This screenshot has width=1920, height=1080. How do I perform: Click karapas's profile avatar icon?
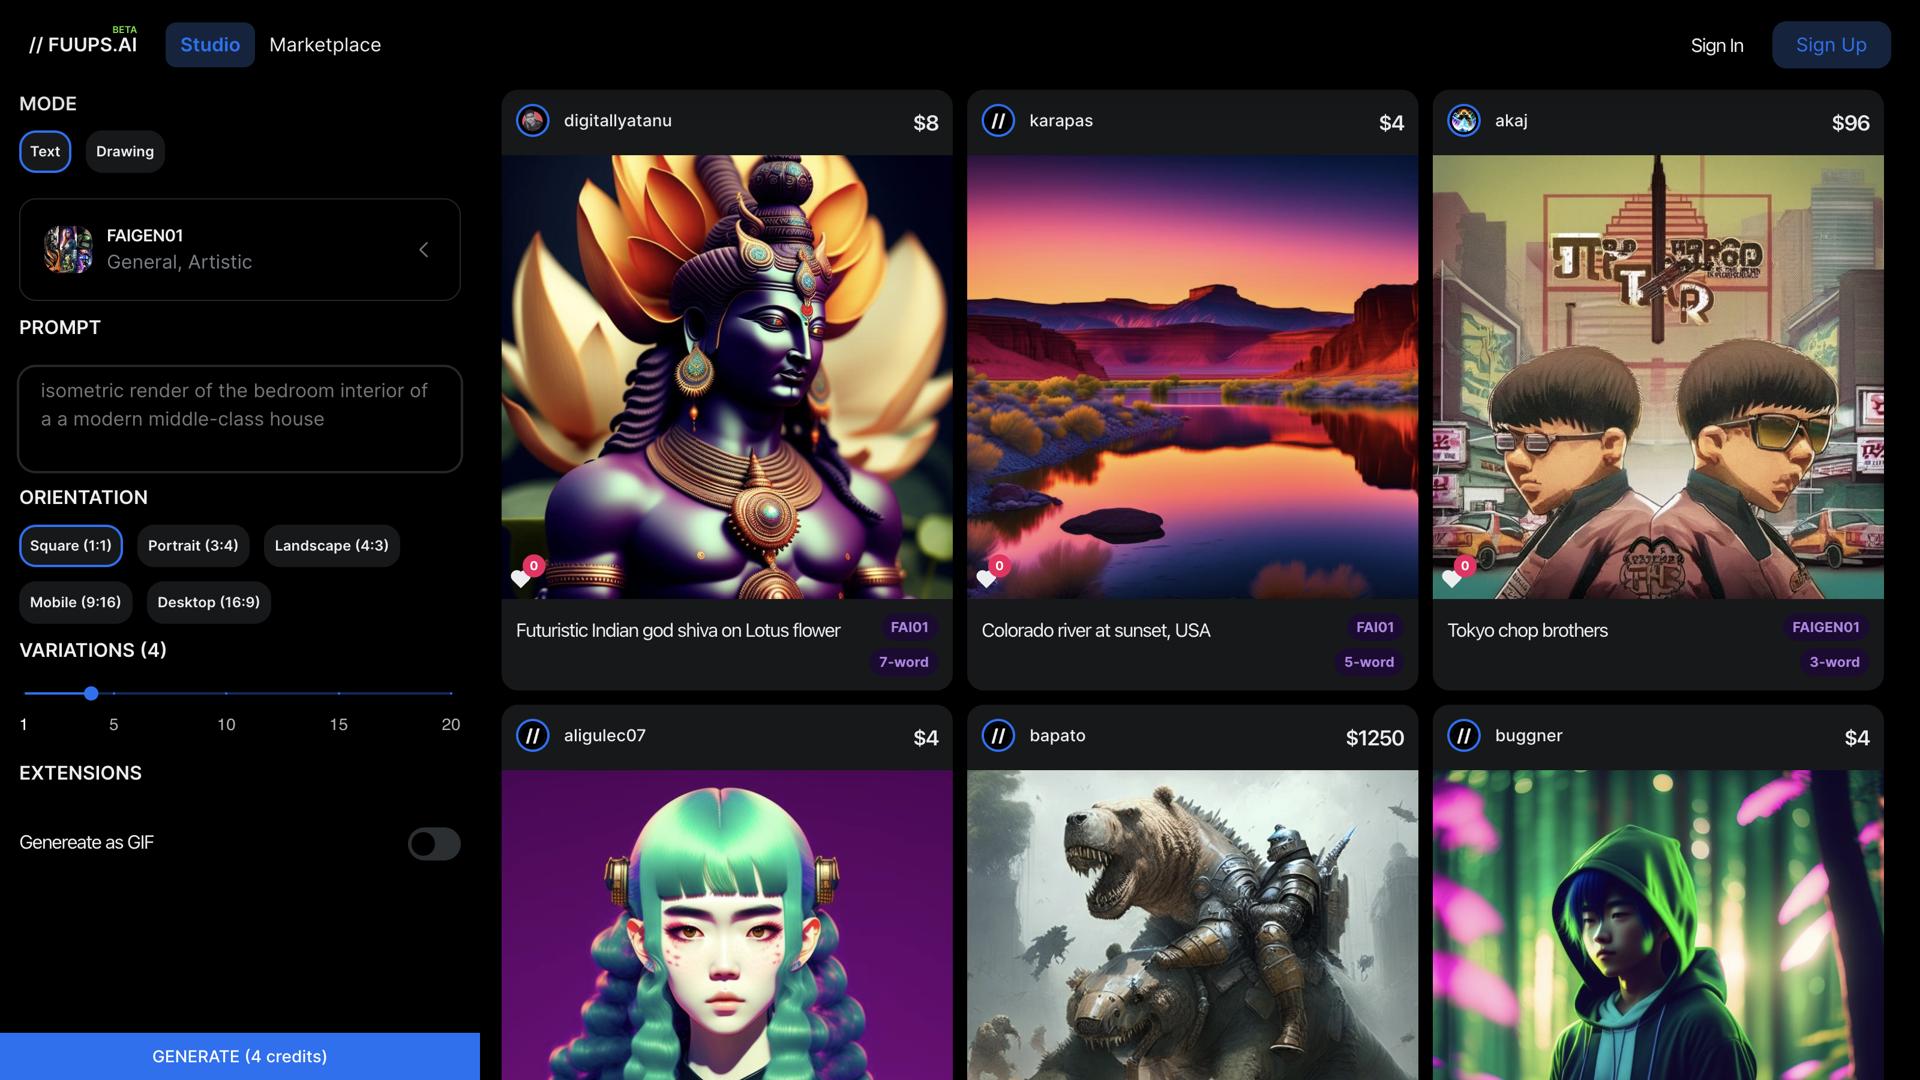tap(997, 121)
